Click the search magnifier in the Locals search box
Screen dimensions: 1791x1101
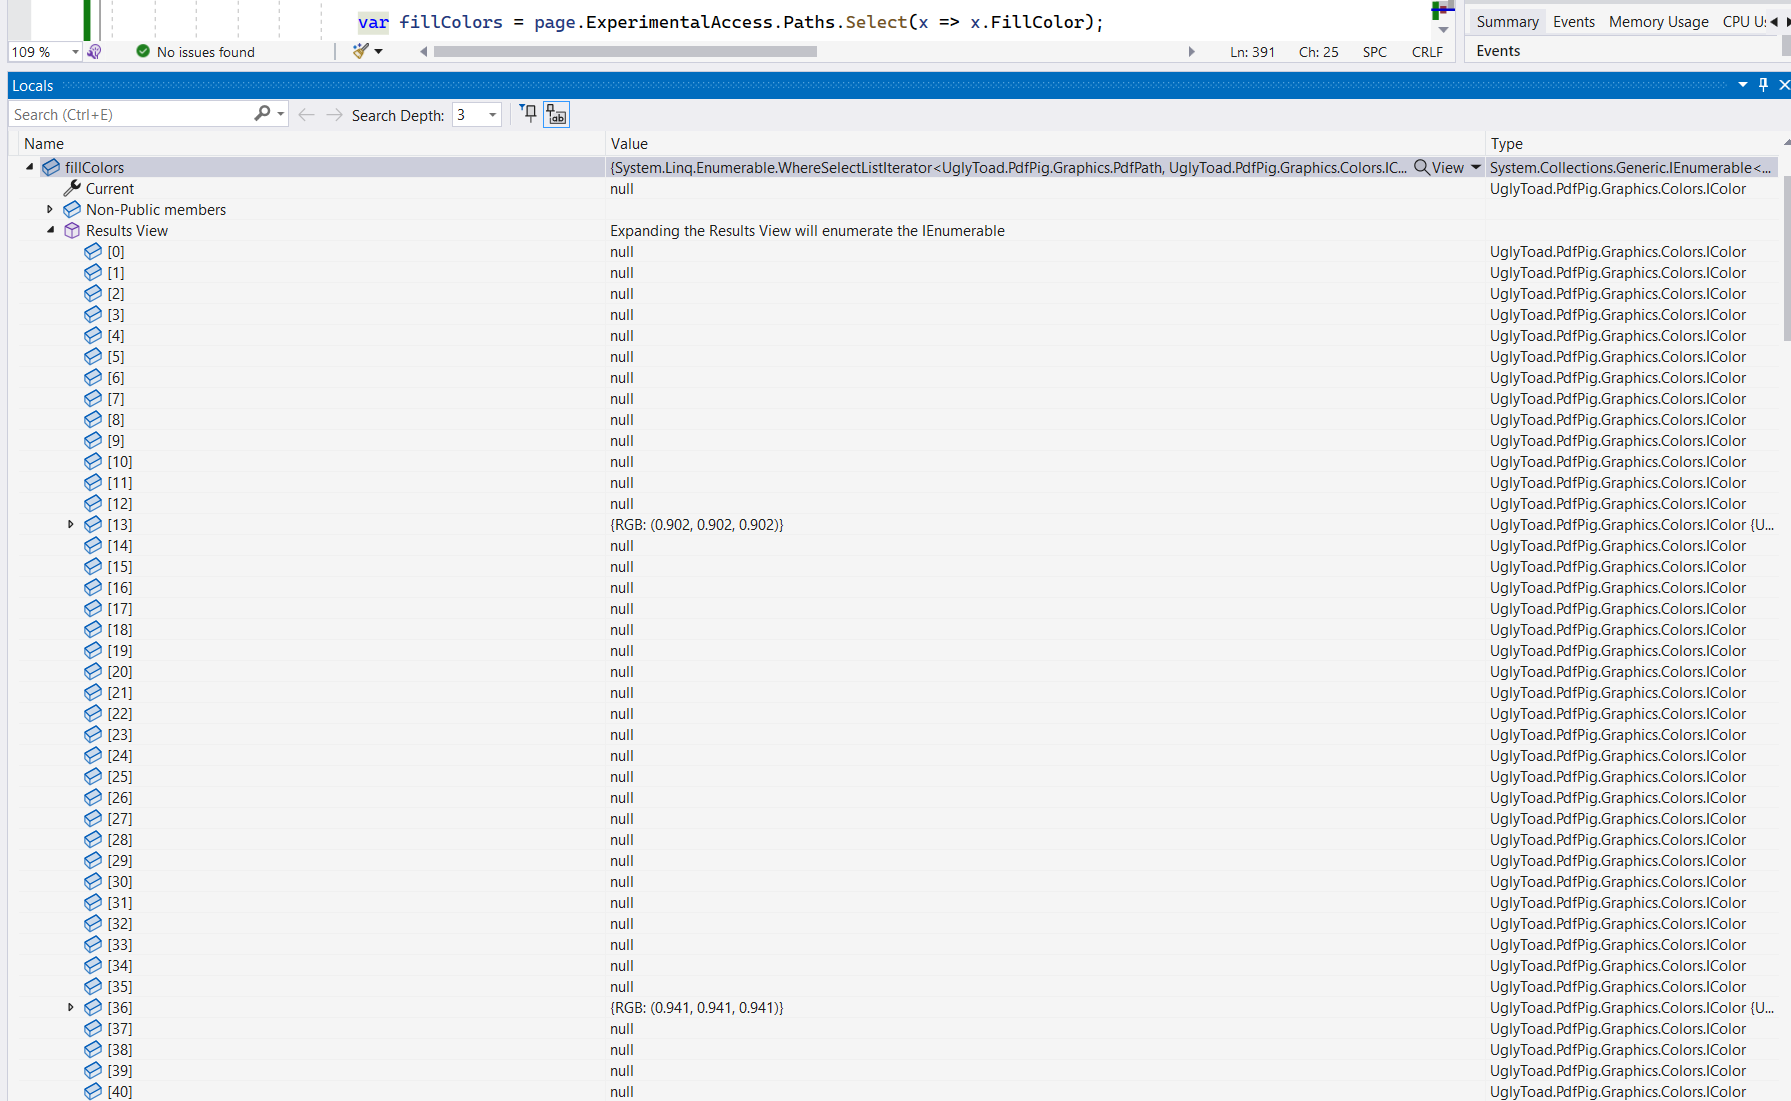tap(262, 113)
